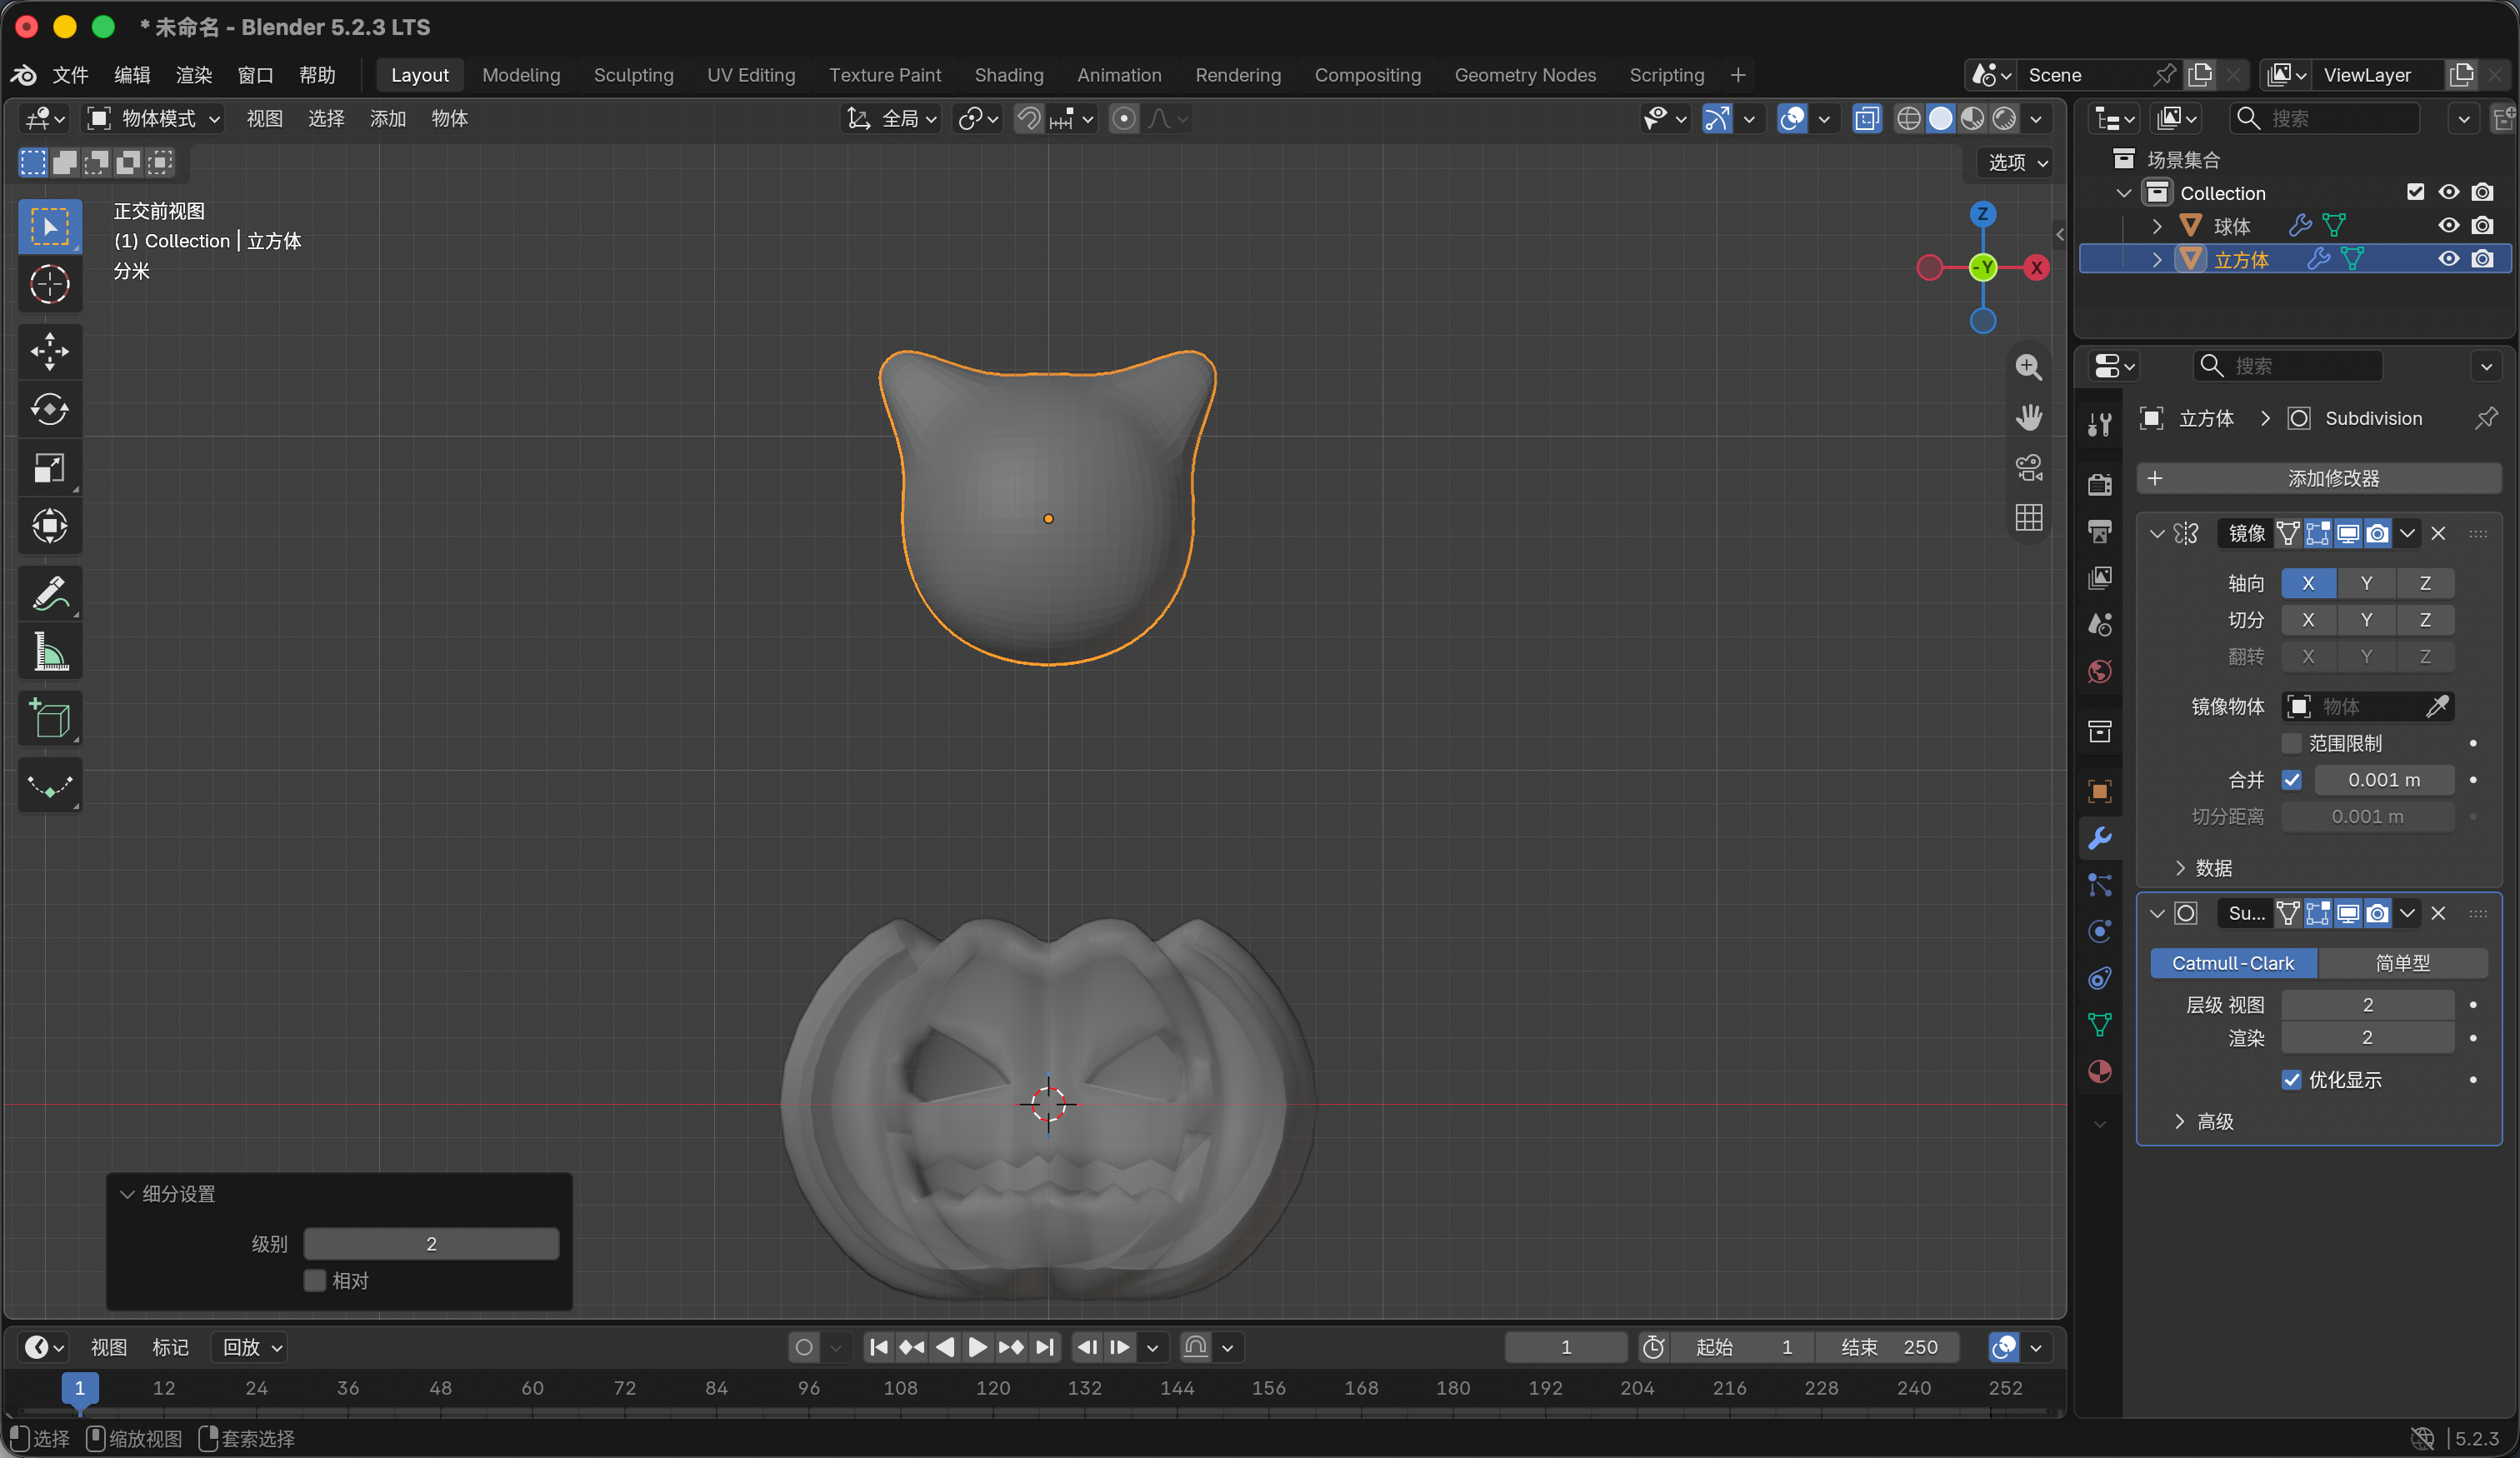This screenshot has width=2520, height=1458.
Task: Select the 简单型 subdivision type
Action: coord(2402,963)
